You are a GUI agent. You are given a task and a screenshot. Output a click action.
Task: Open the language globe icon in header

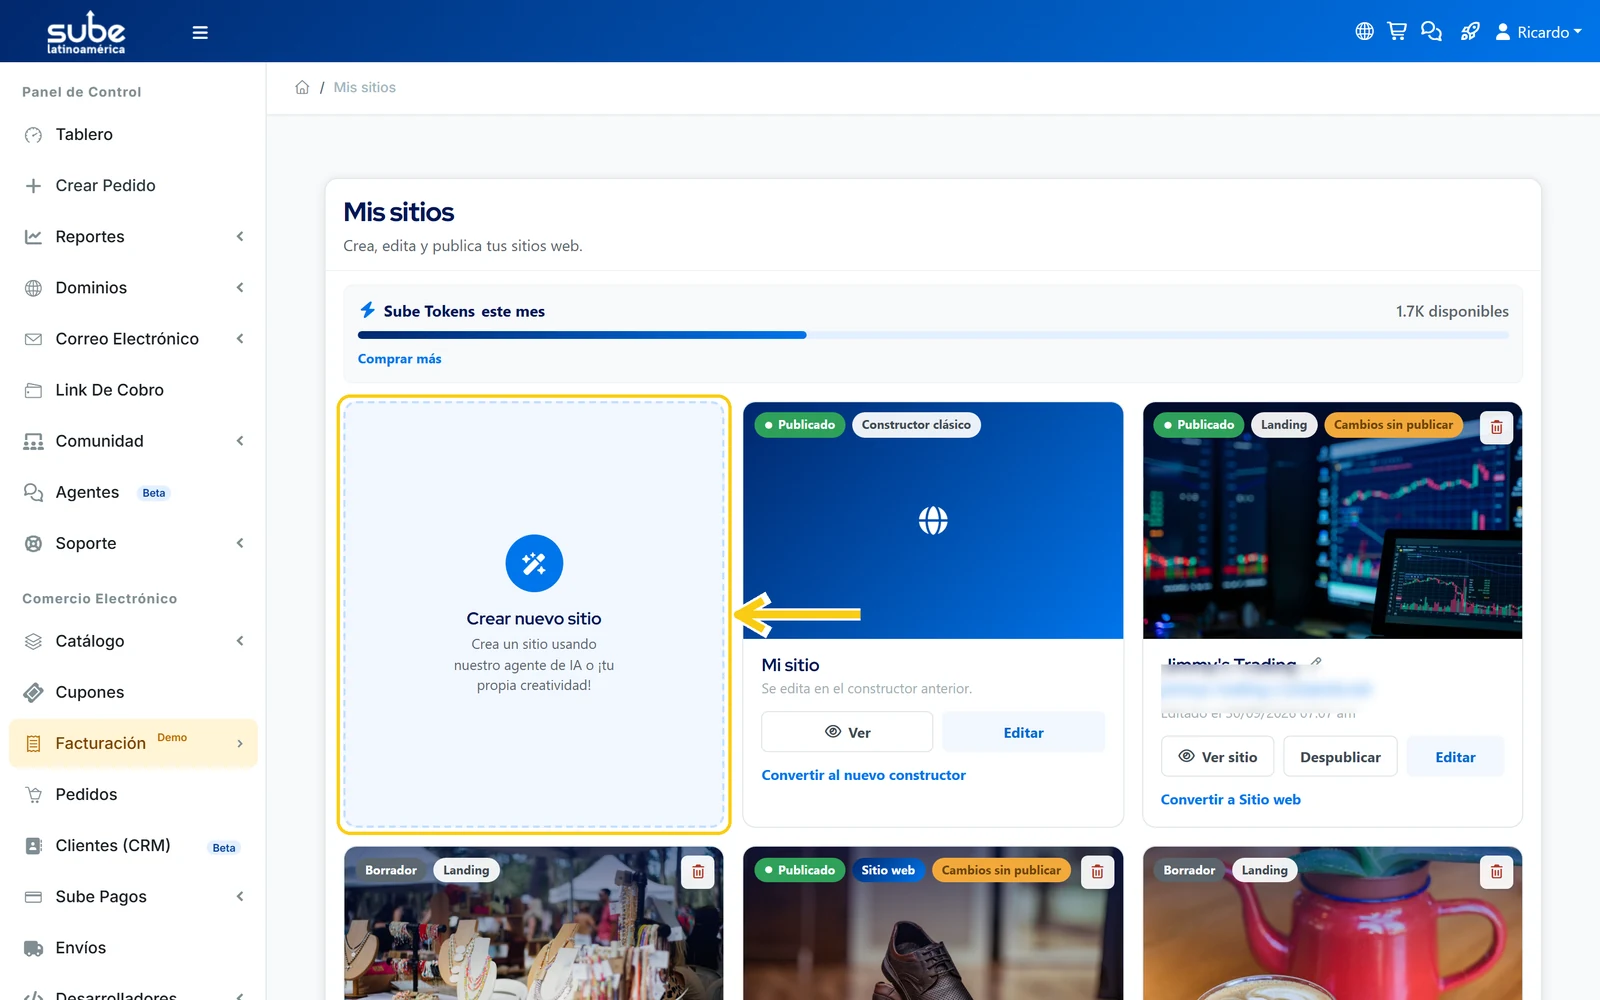point(1364,32)
